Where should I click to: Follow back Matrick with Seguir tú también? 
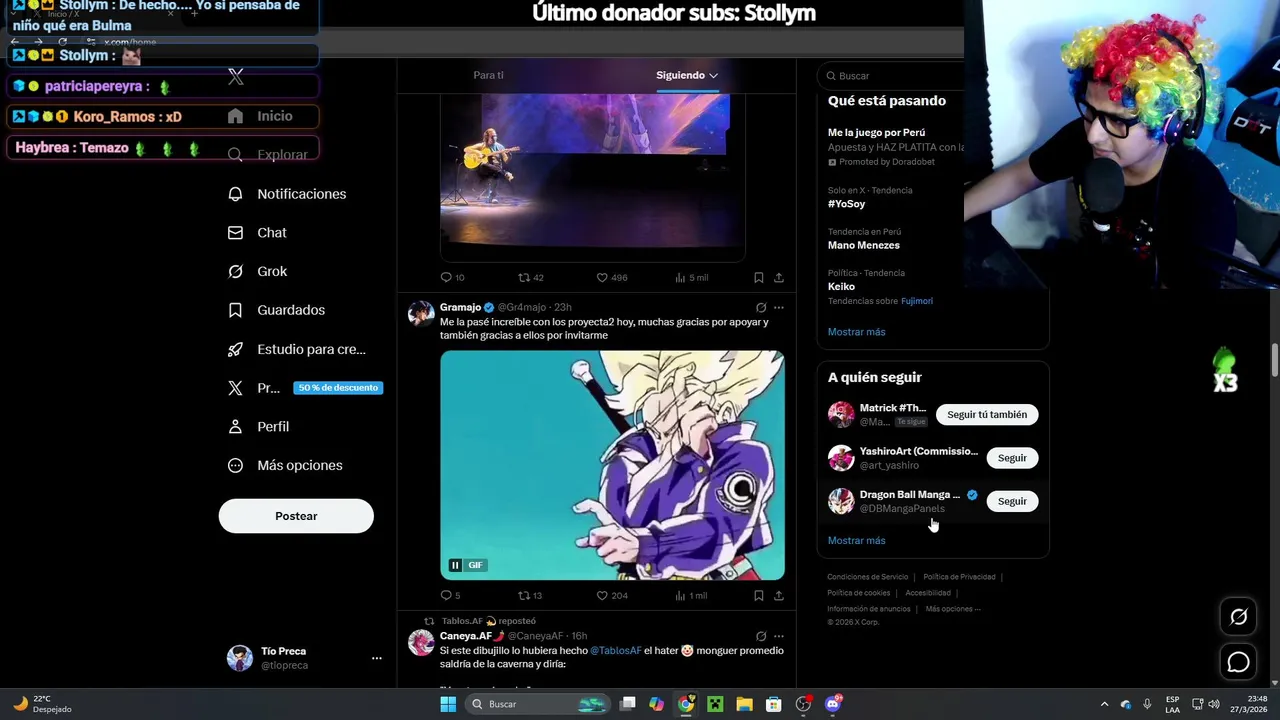(x=987, y=414)
